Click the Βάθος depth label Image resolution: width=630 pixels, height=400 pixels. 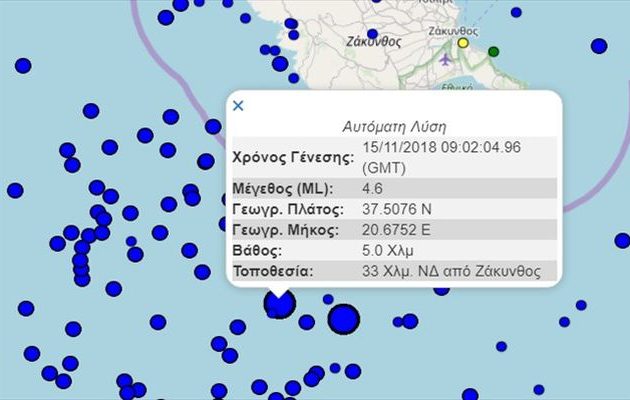[257, 251]
